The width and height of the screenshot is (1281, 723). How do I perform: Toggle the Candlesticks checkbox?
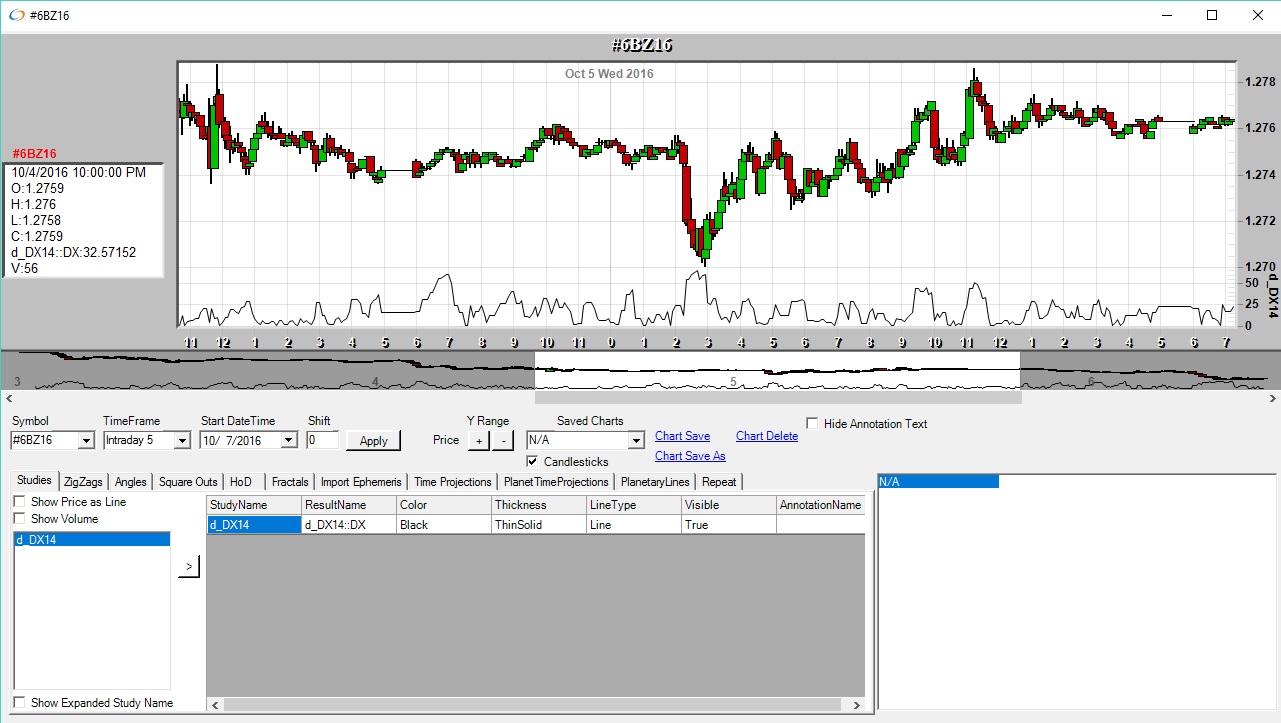533,462
